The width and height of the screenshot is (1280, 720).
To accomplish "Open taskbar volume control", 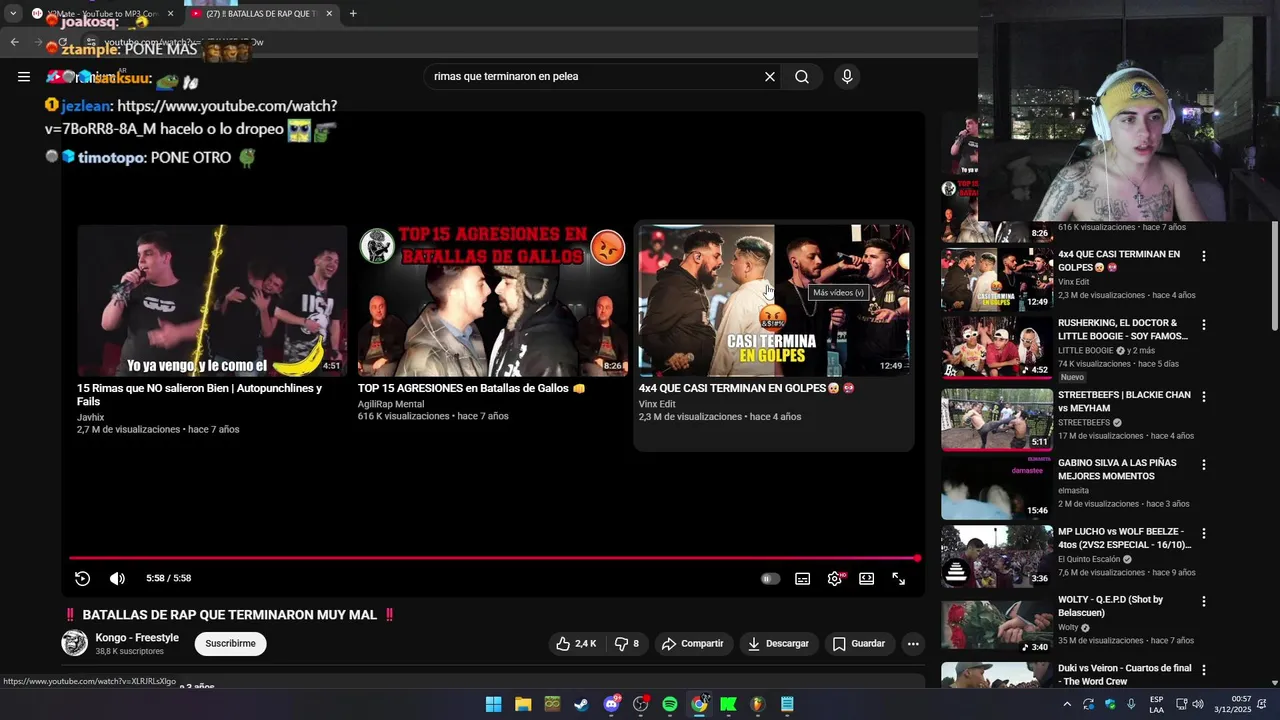I will (1198, 704).
